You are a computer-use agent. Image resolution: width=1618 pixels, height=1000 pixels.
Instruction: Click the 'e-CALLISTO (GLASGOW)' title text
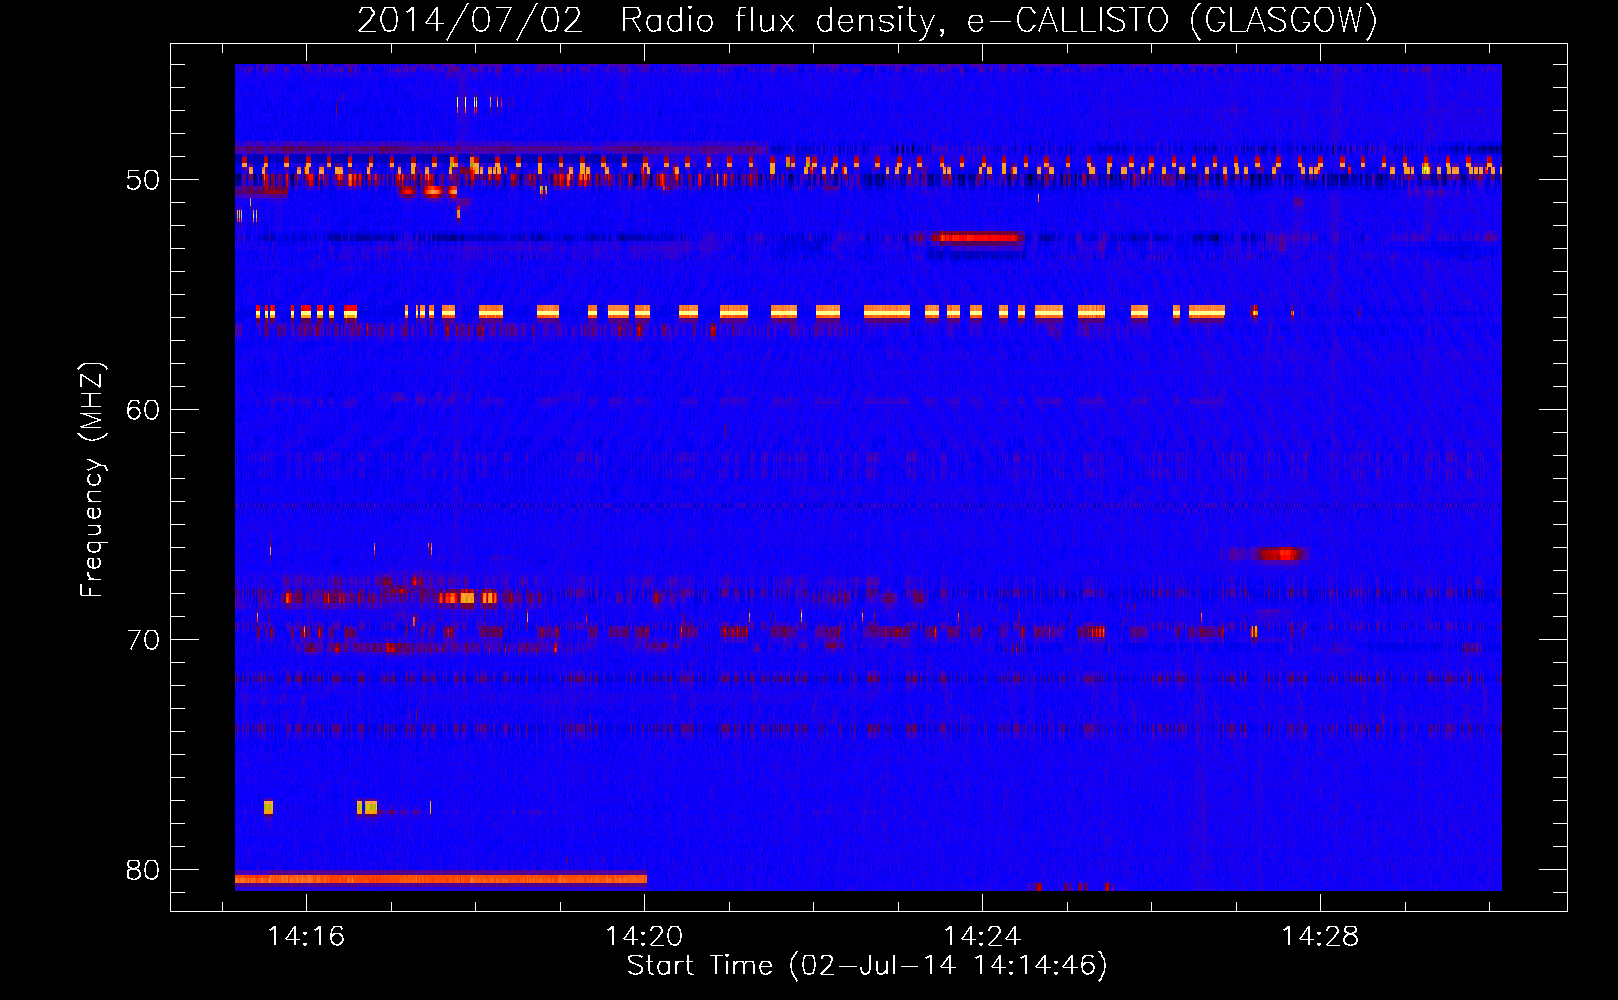point(1172,20)
